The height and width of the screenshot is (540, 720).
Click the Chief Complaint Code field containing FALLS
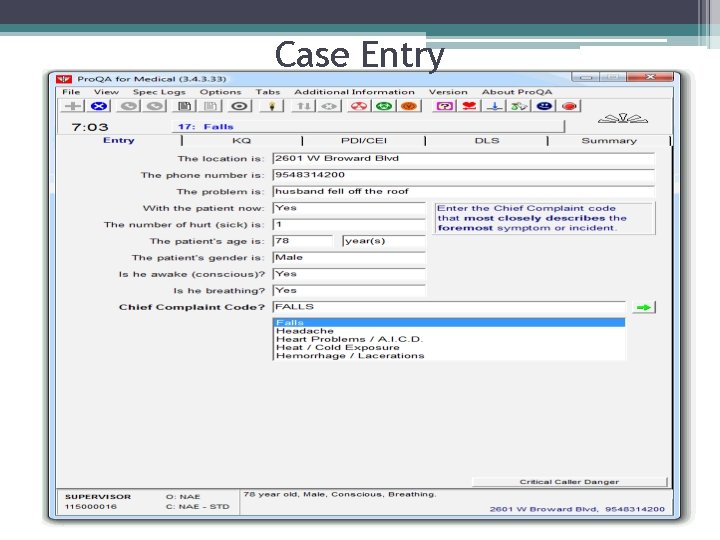click(449, 307)
